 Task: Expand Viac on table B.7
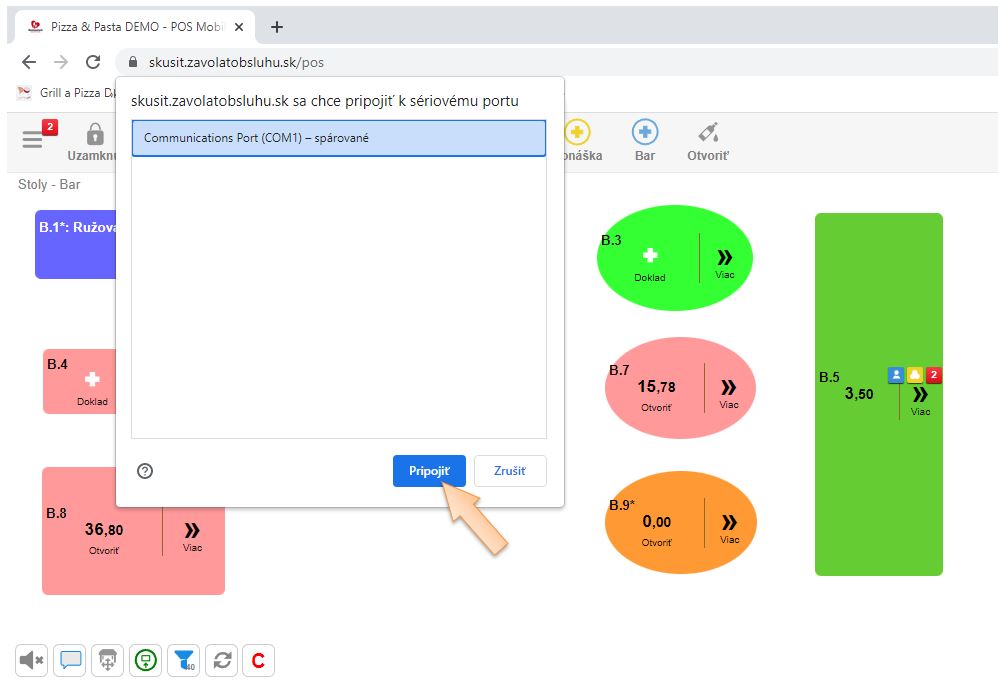(x=729, y=391)
